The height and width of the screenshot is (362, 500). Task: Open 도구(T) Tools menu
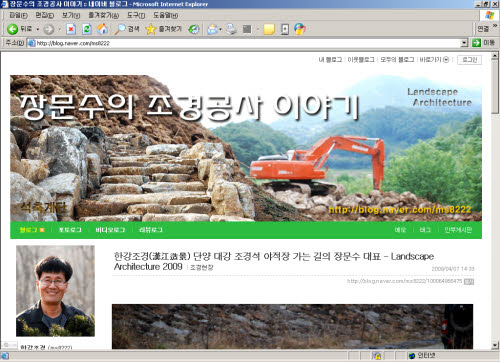(136, 15)
